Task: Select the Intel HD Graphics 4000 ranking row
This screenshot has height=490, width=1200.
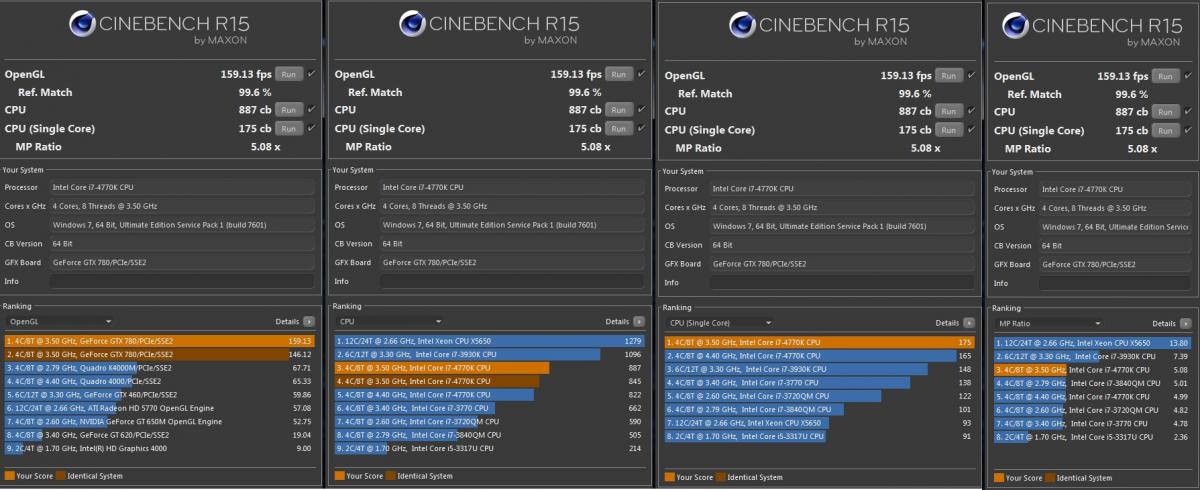Action: (159, 449)
